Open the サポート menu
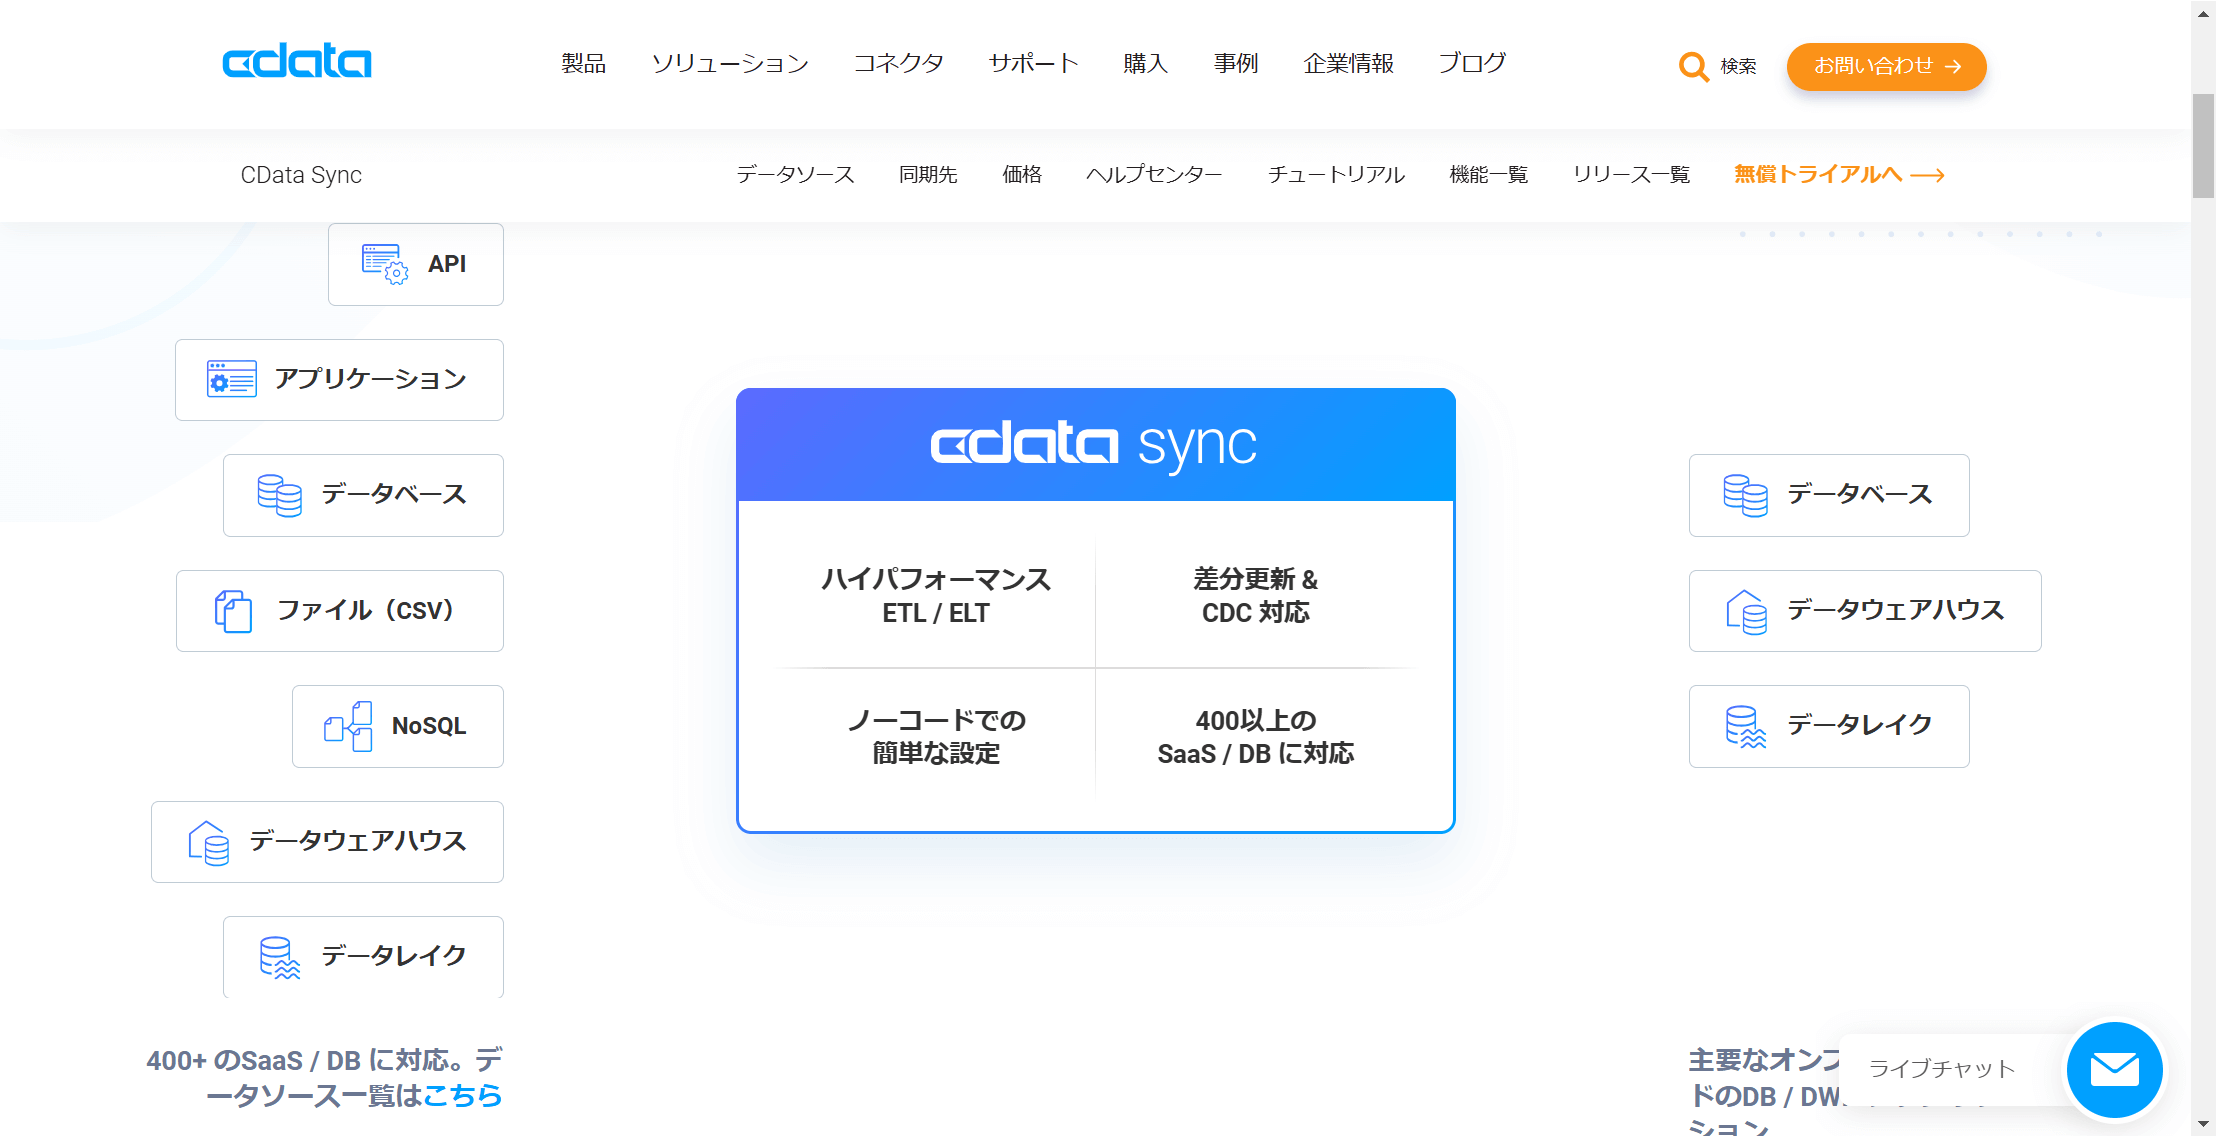 coord(1033,64)
